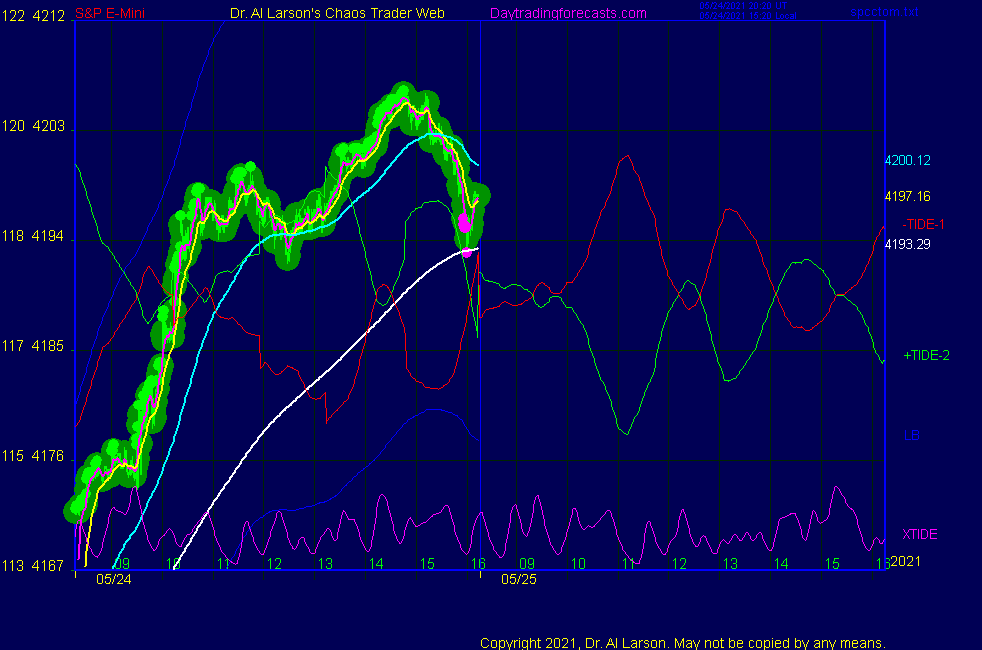Screen dimensions: 982x650
Task: Click the "118 4194" price axis label
Action: coord(33,236)
